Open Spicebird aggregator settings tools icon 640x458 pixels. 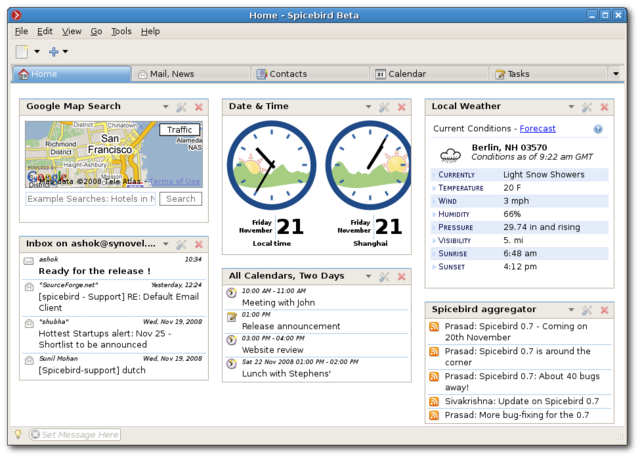point(587,310)
